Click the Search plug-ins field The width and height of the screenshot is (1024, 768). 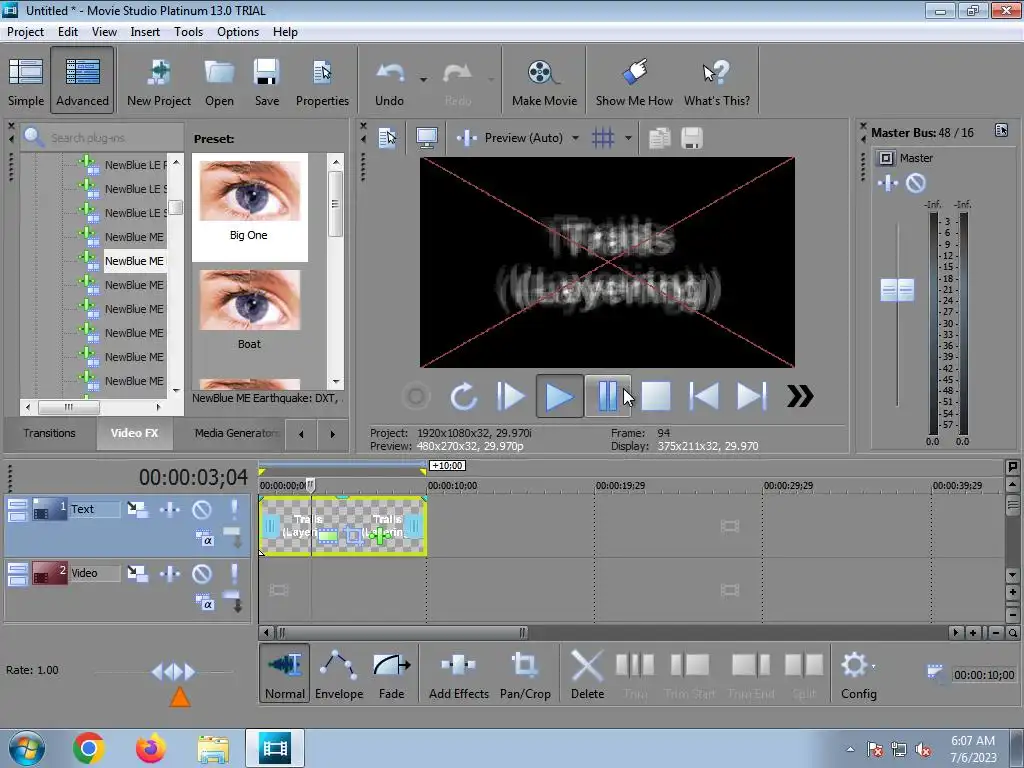[101, 138]
